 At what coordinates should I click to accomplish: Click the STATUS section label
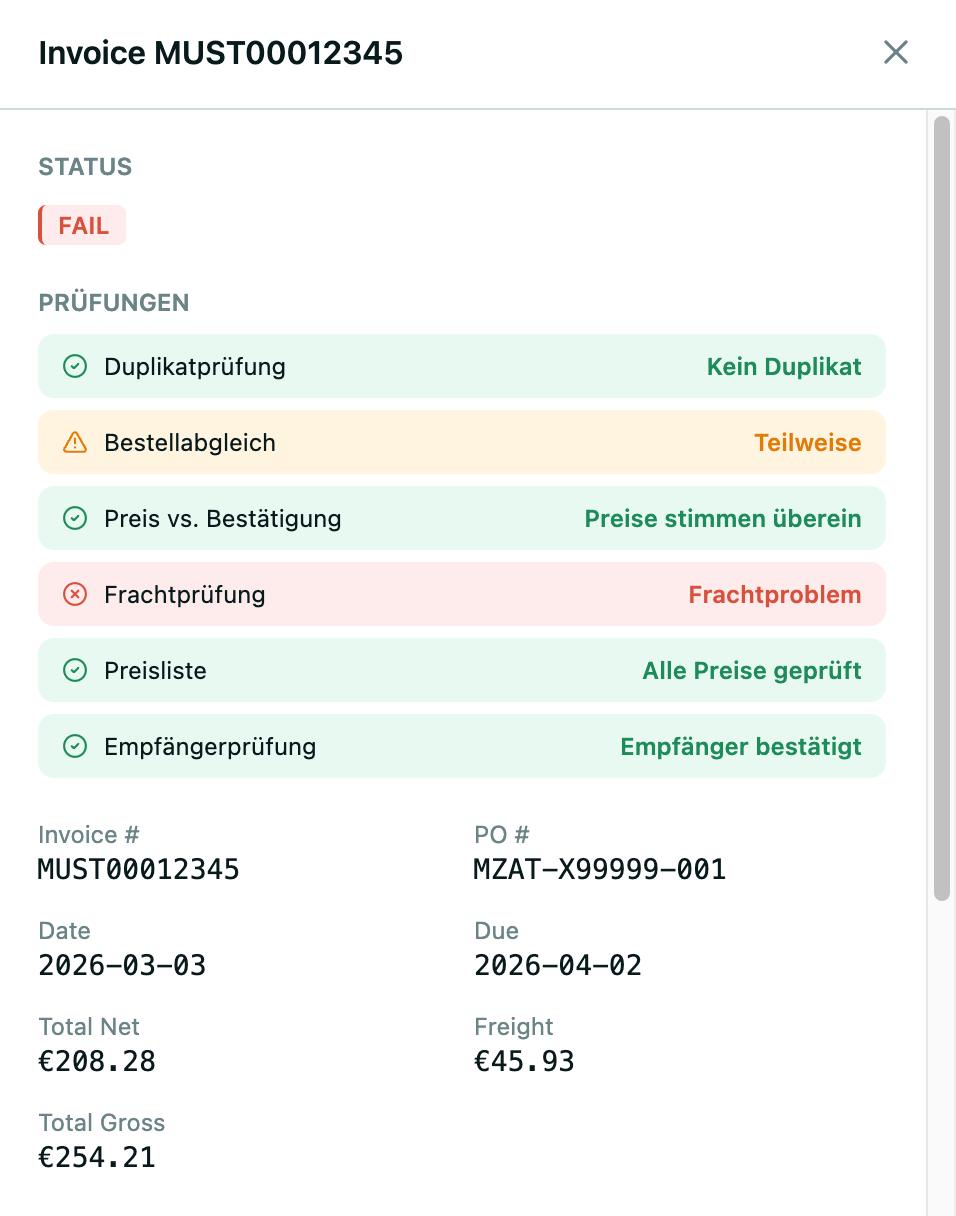coord(84,167)
